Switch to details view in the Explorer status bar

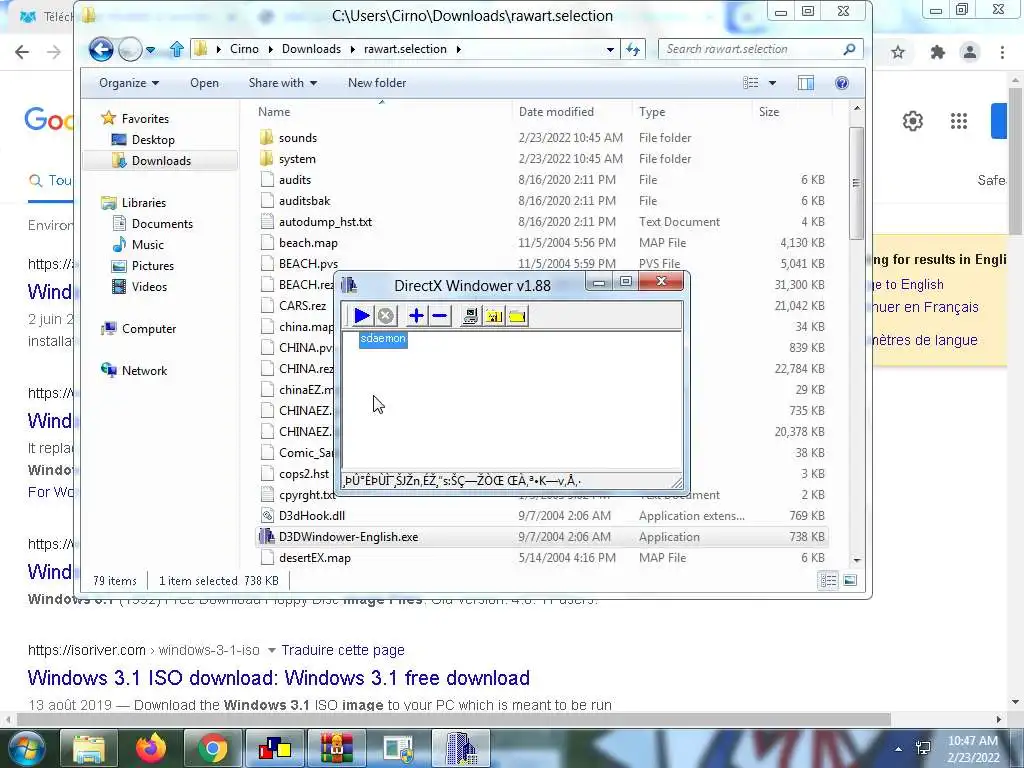click(x=828, y=581)
